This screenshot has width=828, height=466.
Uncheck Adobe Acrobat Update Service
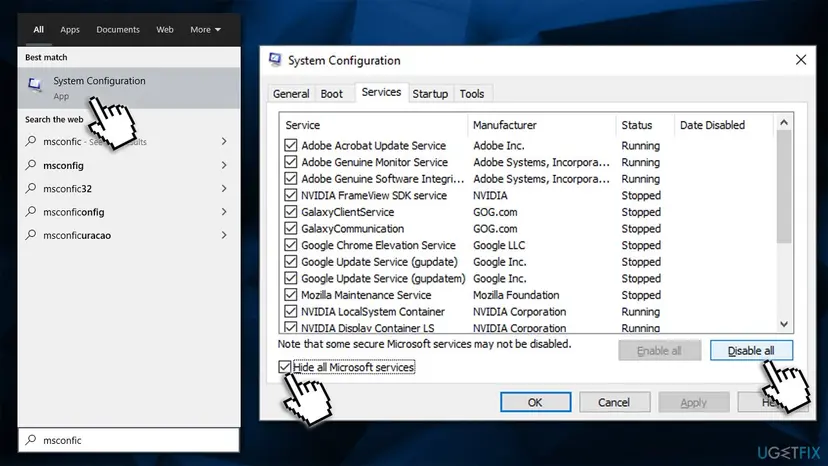[290, 145]
